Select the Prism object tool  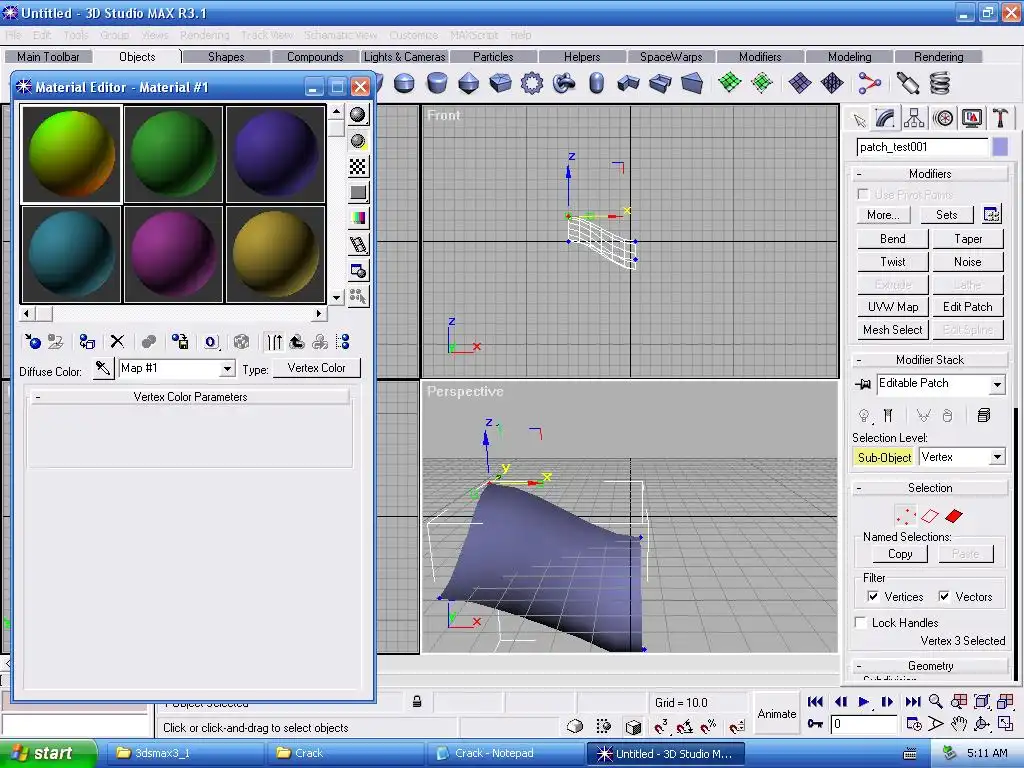(x=692, y=83)
